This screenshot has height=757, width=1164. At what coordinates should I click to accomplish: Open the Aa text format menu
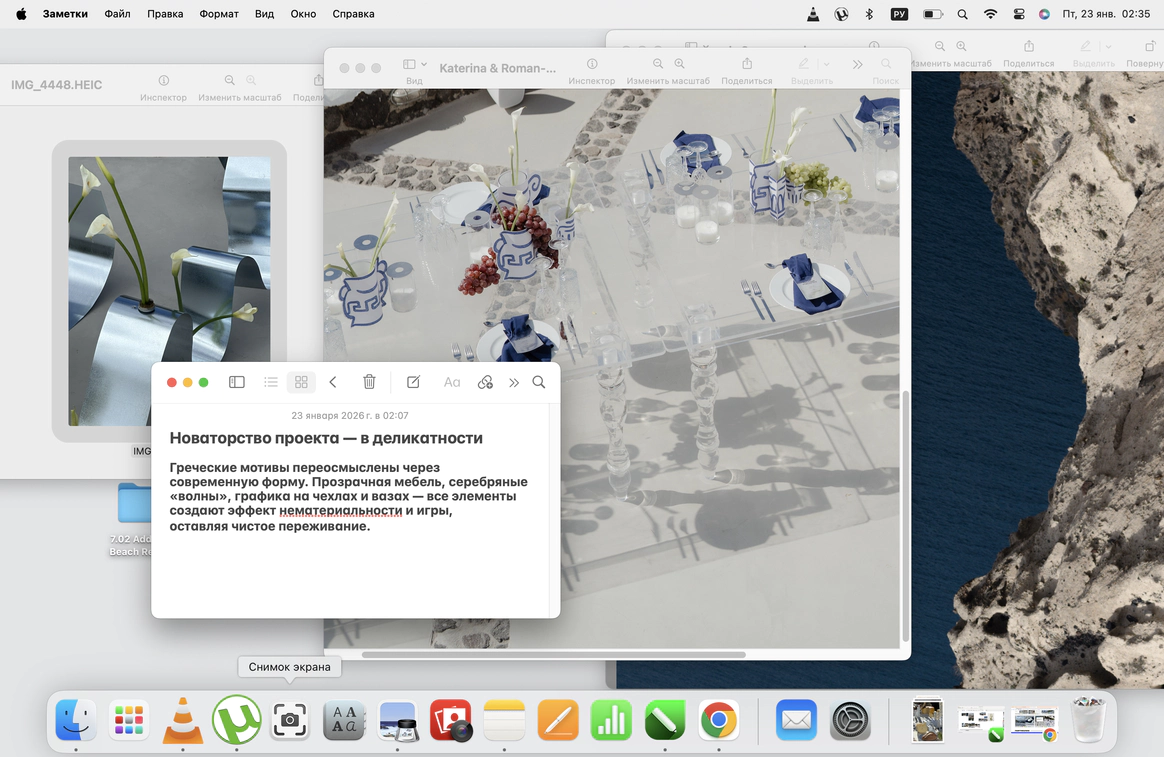tap(452, 382)
